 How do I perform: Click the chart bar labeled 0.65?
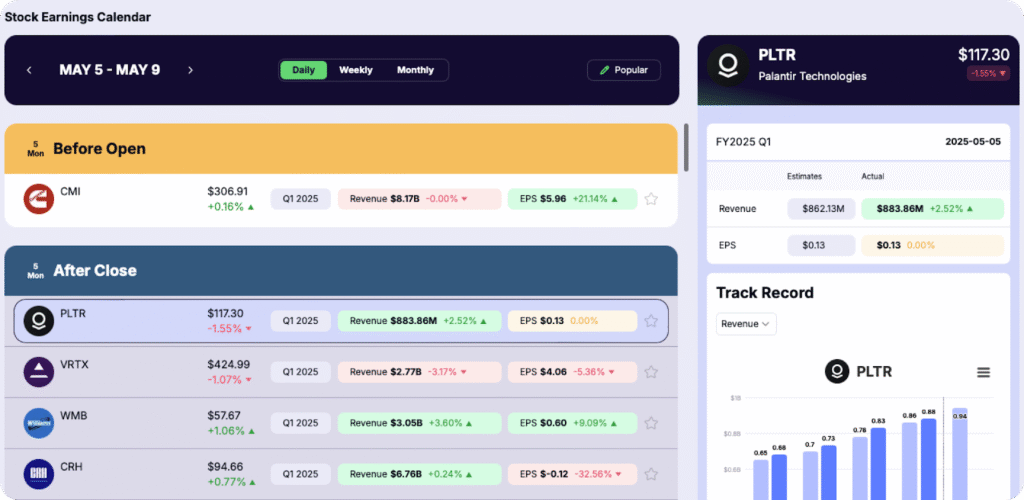tap(761, 480)
